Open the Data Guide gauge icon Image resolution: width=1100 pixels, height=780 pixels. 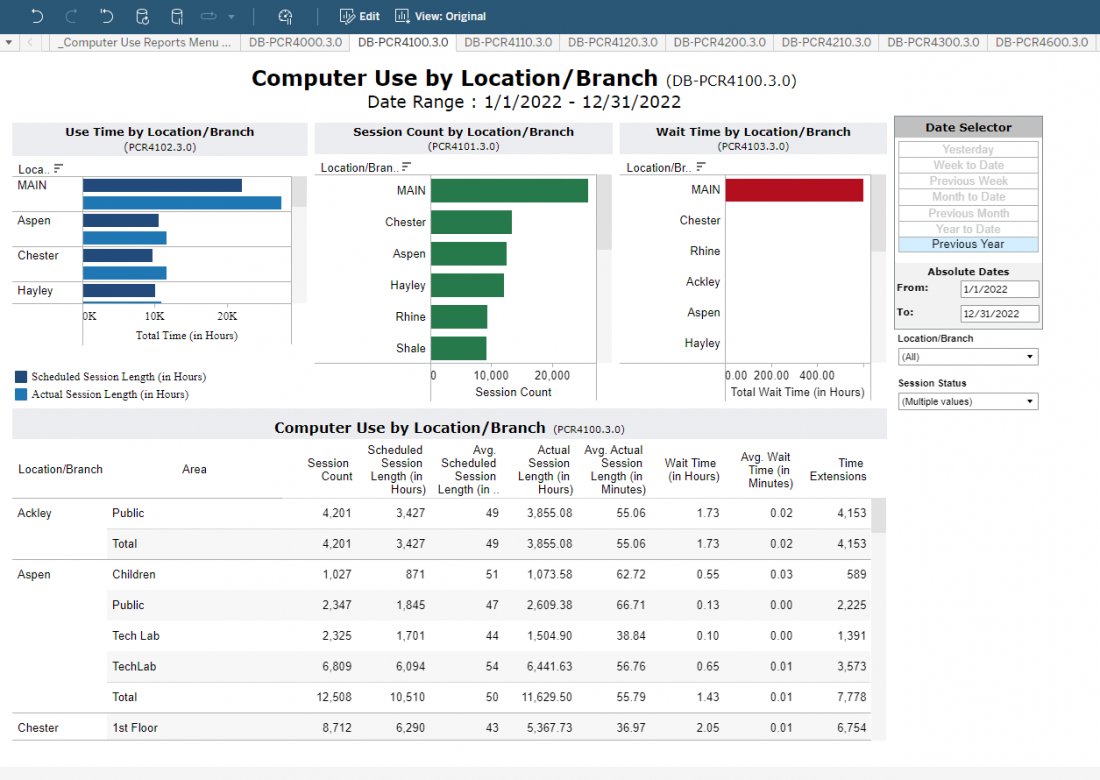point(285,16)
